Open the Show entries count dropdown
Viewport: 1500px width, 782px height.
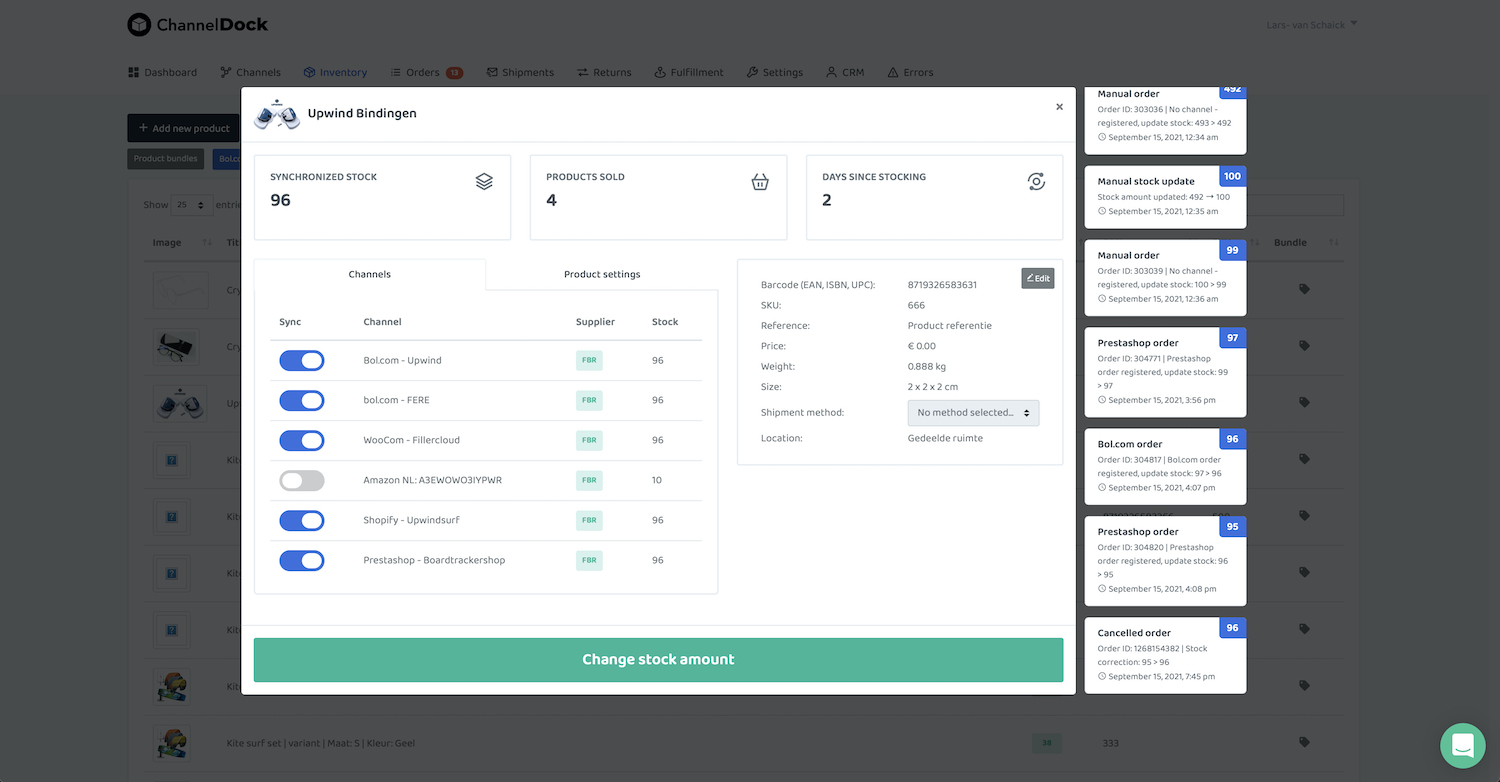[x=192, y=205]
